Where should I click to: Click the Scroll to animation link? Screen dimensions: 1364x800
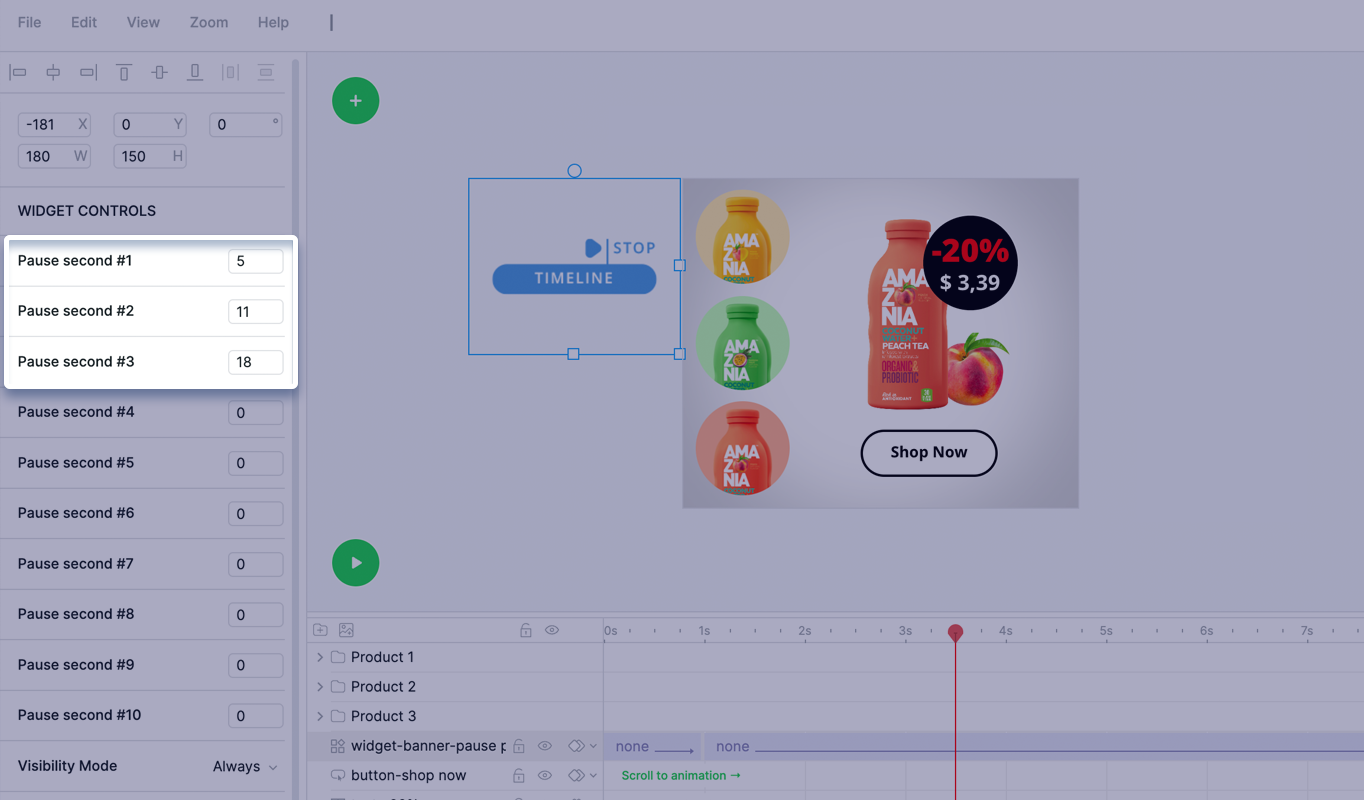click(681, 775)
